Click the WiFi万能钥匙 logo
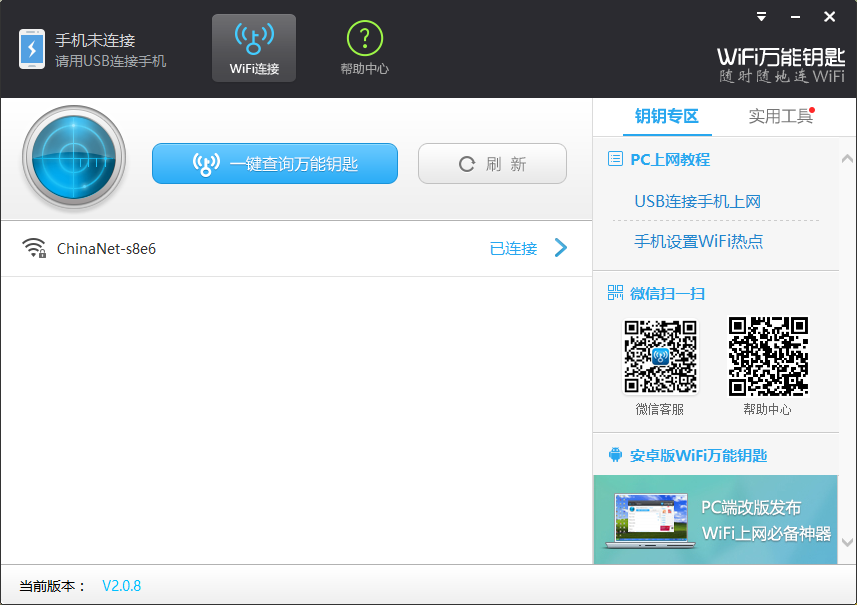The image size is (857, 605). tap(781, 64)
